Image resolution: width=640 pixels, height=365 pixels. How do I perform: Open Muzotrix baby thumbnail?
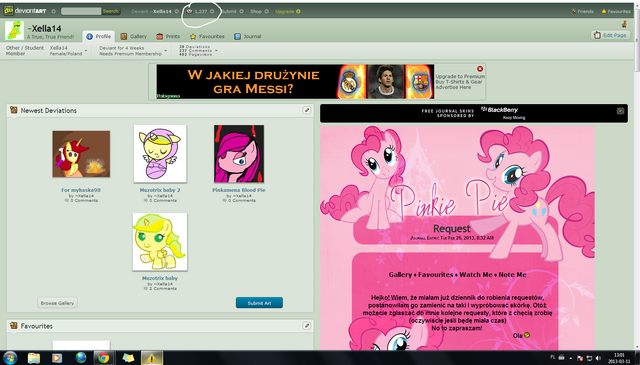click(x=160, y=242)
